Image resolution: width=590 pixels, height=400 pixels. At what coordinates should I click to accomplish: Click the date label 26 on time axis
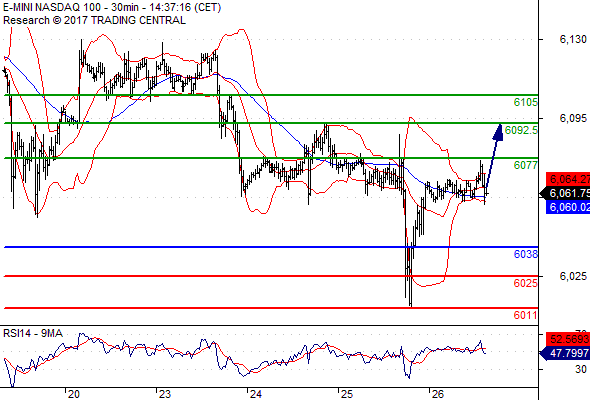[x=438, y=394]
